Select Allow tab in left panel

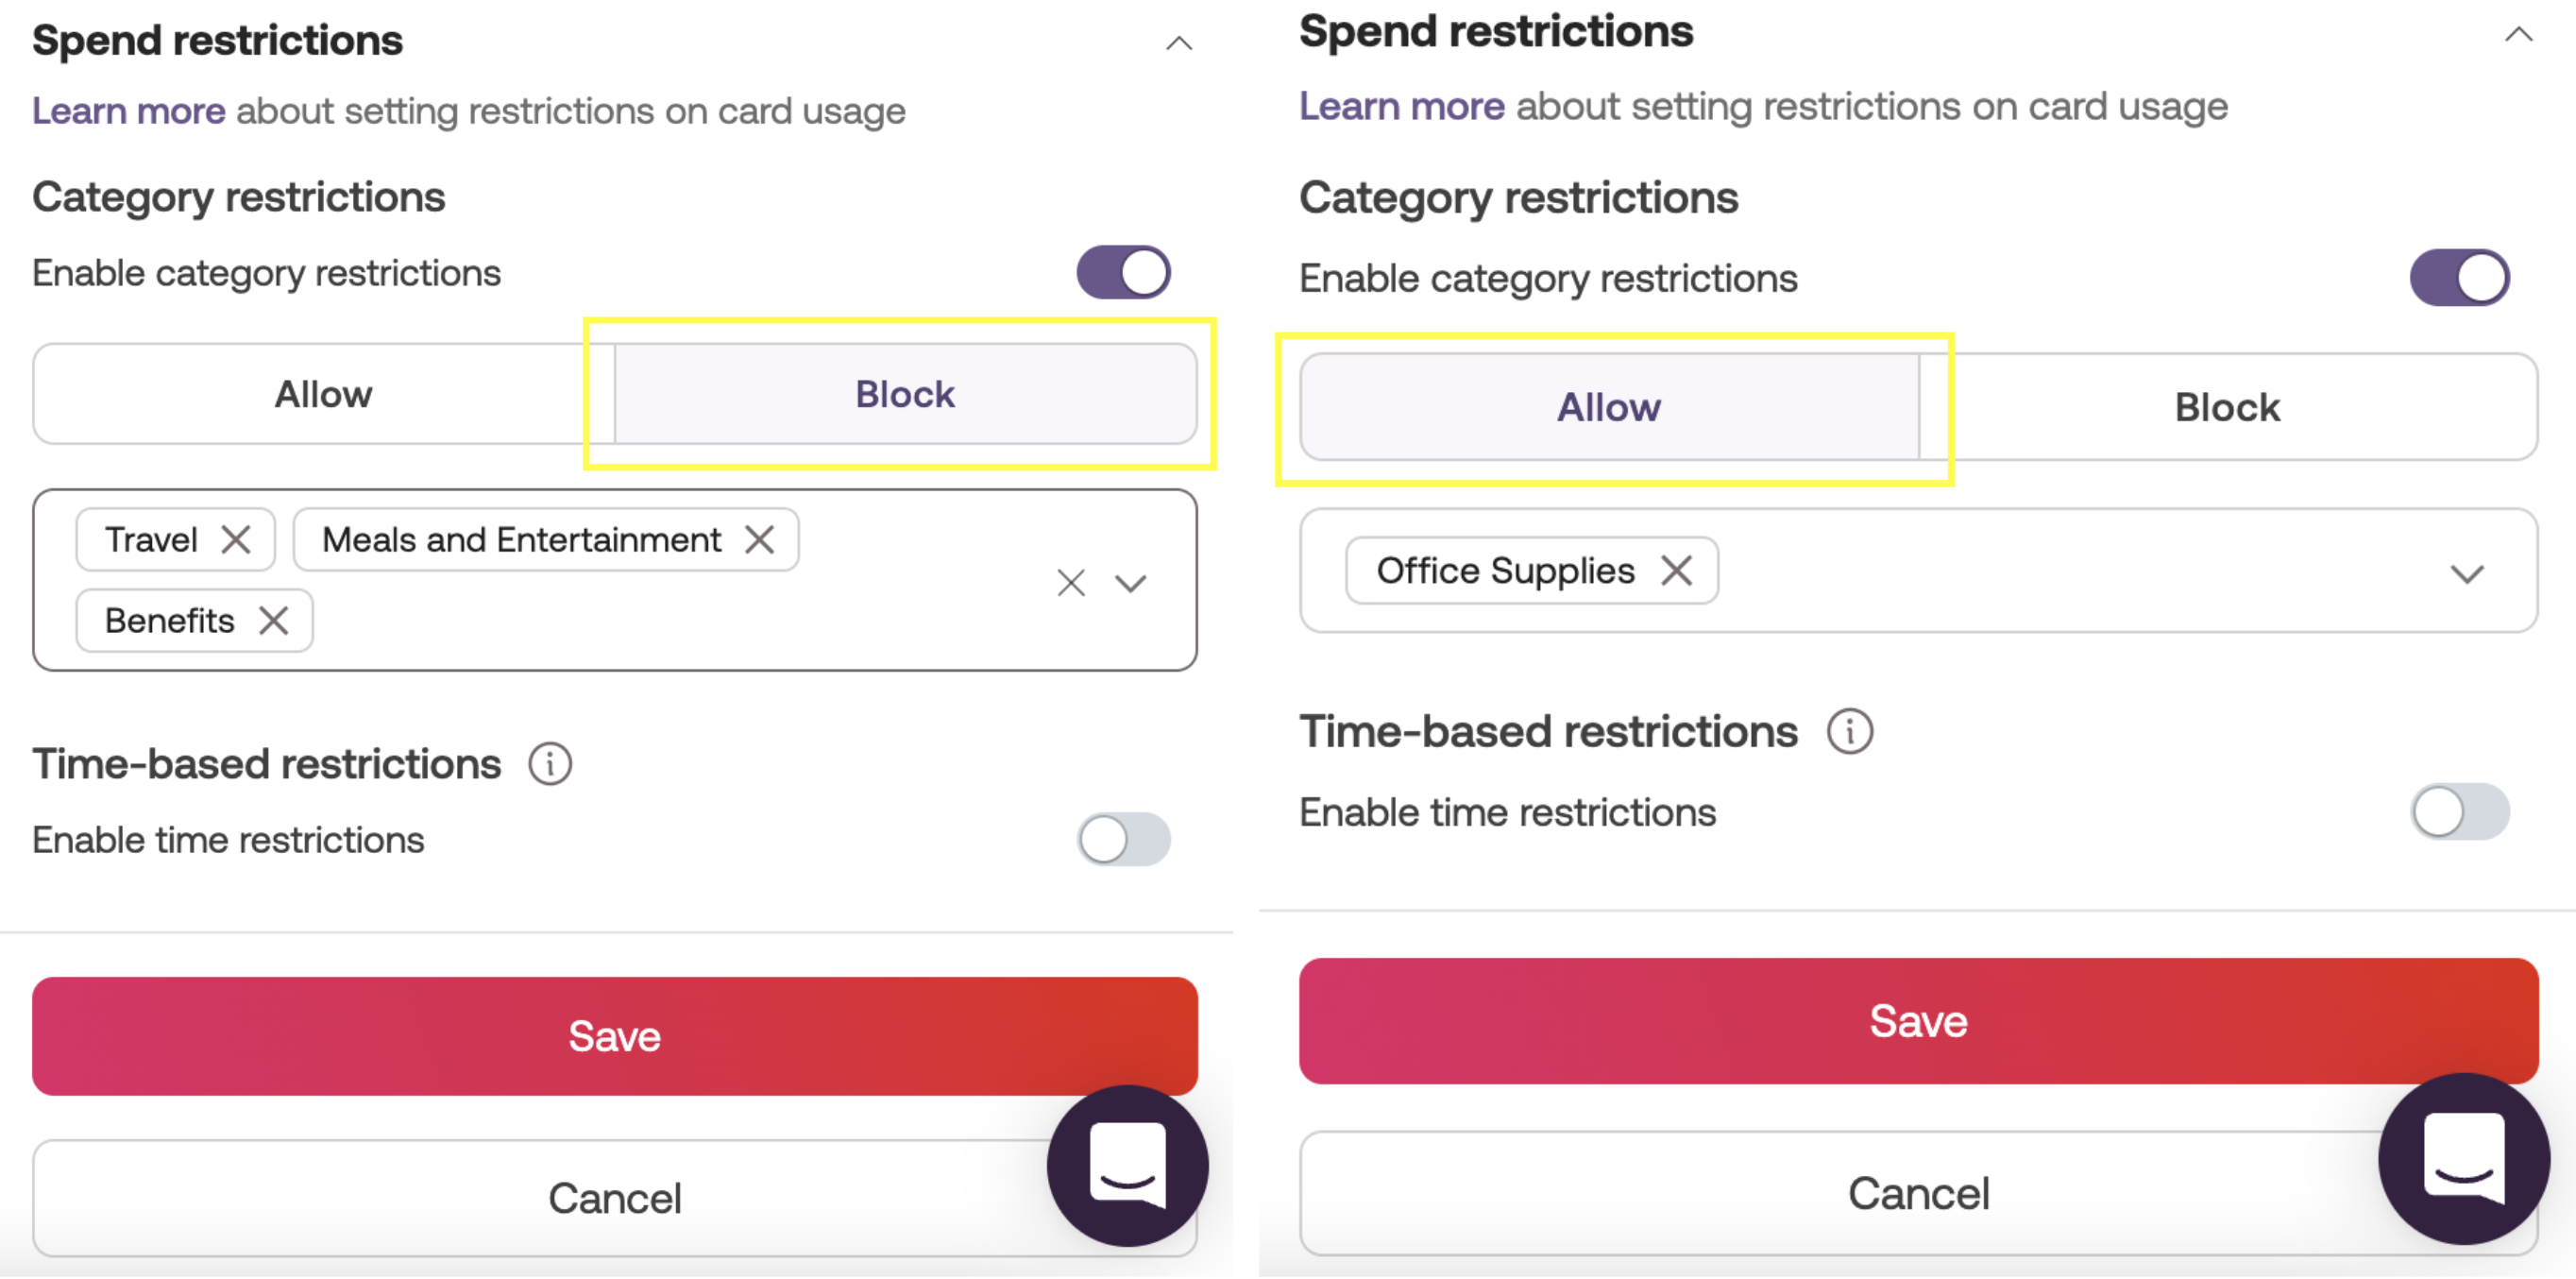click(x=323, y=395)
